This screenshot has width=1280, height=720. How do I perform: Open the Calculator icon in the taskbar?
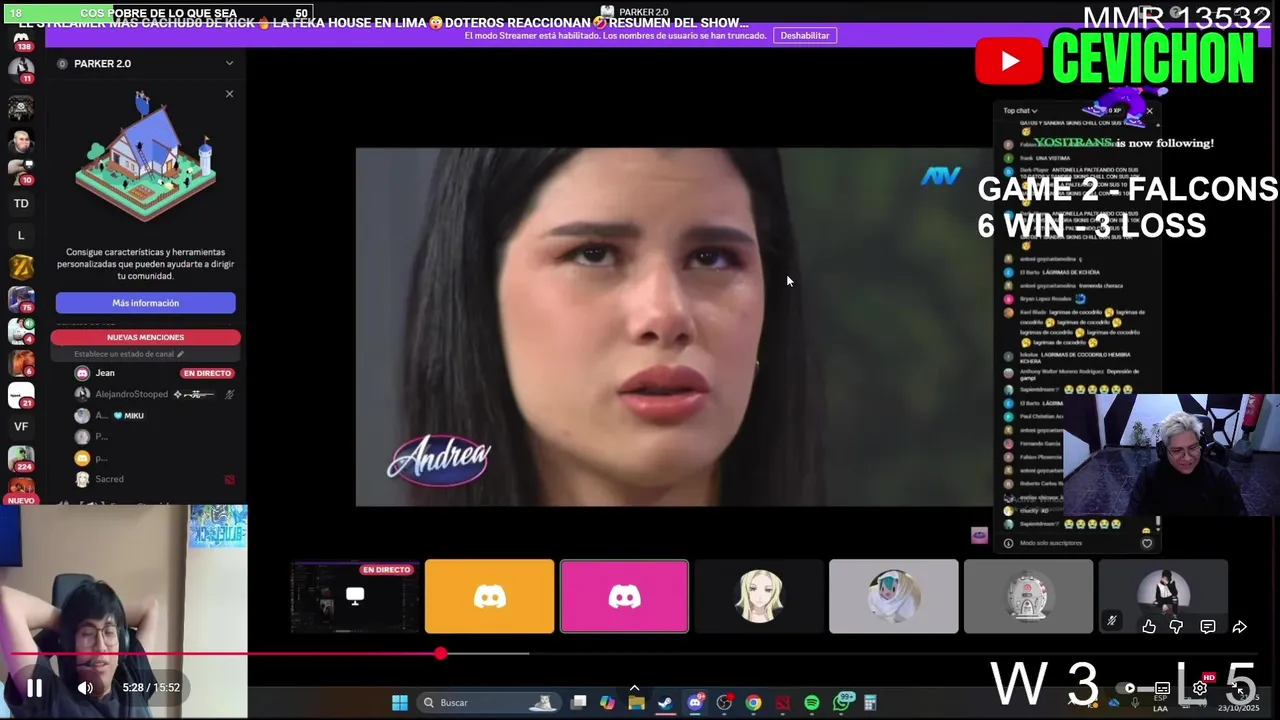pyautogui.click(x=870, y=703)
